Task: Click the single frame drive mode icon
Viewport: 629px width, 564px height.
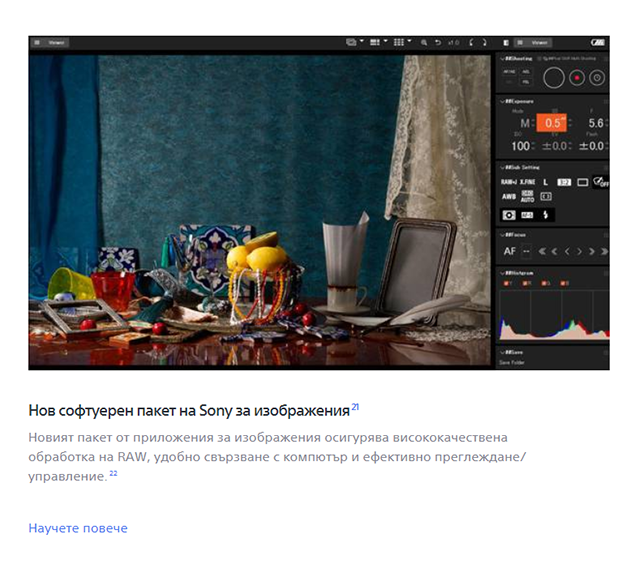Action: [x=582, y=183]
